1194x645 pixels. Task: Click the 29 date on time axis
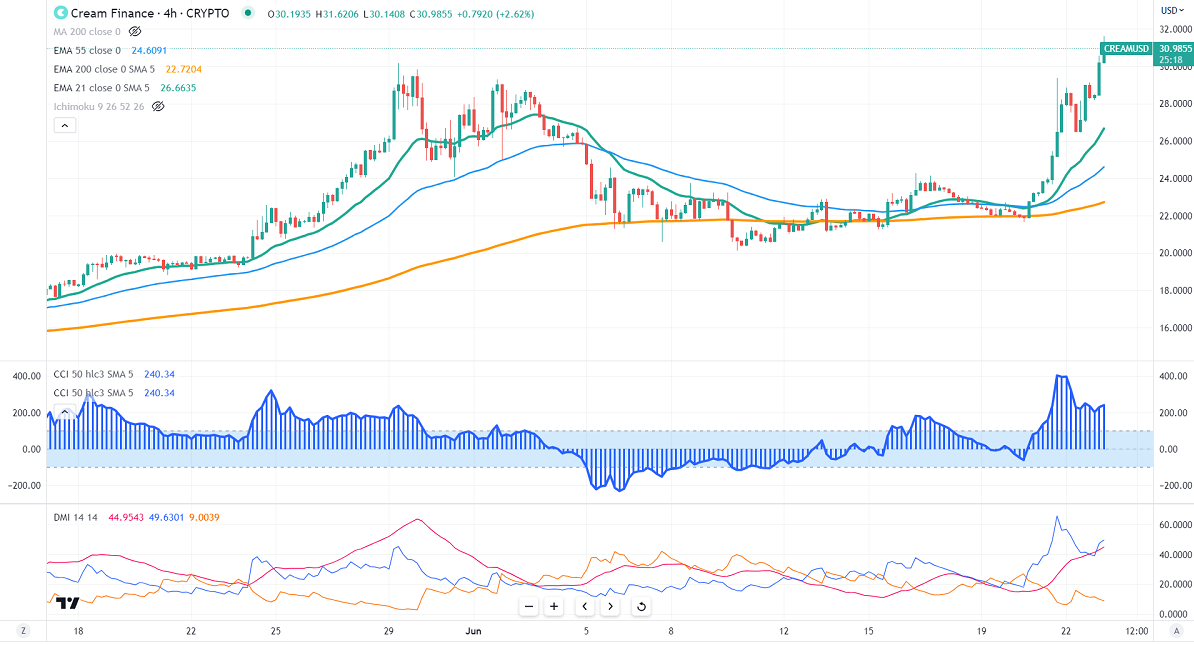pos(388,631)
